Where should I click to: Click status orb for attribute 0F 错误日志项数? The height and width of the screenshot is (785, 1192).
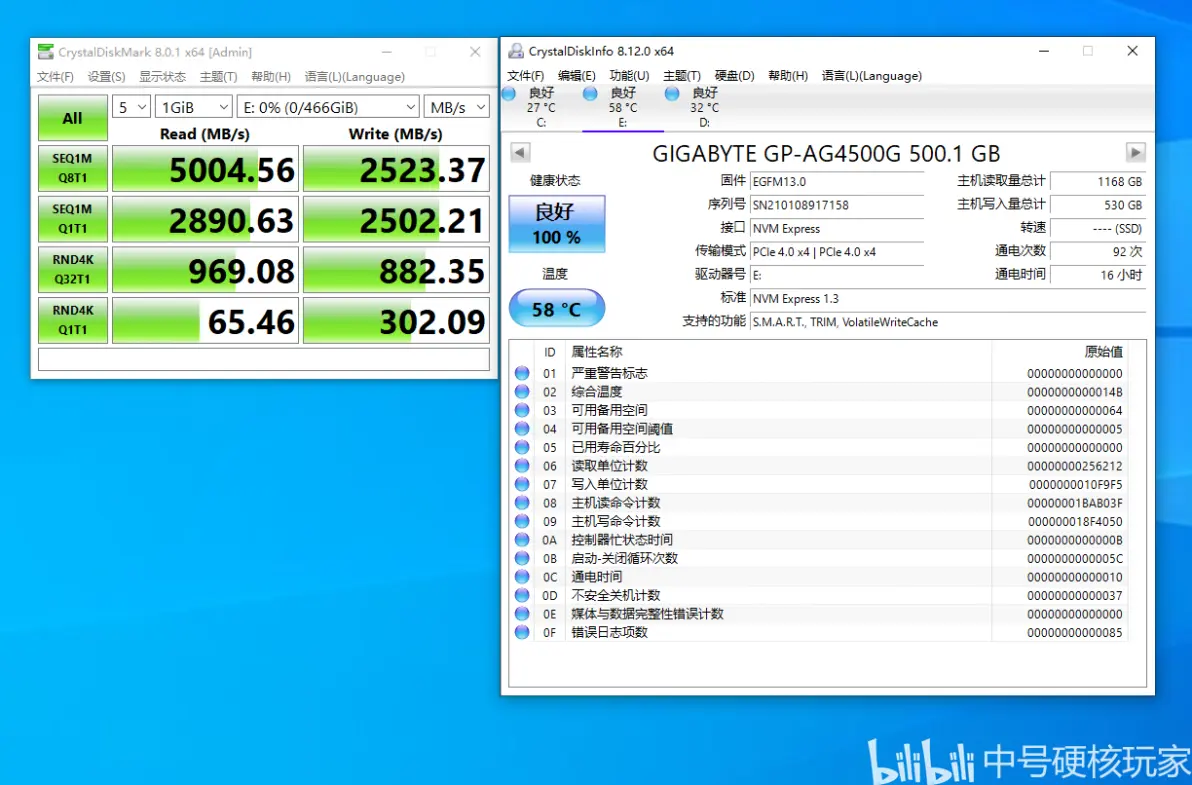click(x=522, y=632)
